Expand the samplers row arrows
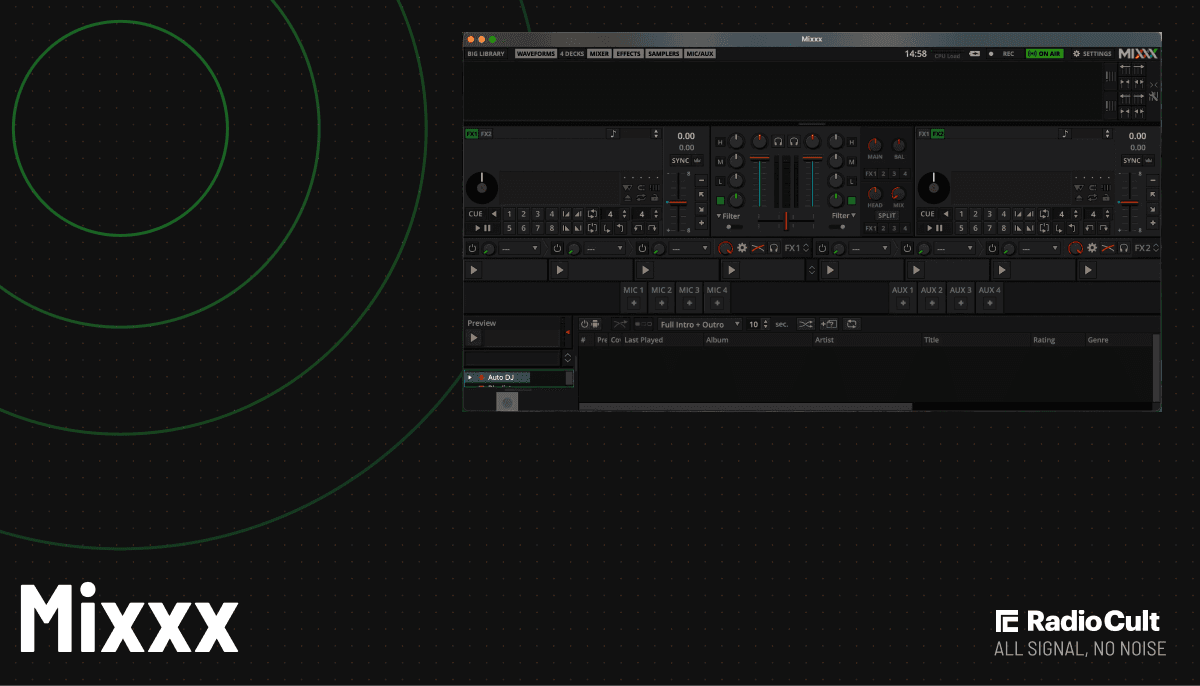Image resolution: width=1200 pixels, height=686 pixels. pyautogui.click(x=811, y=270)
